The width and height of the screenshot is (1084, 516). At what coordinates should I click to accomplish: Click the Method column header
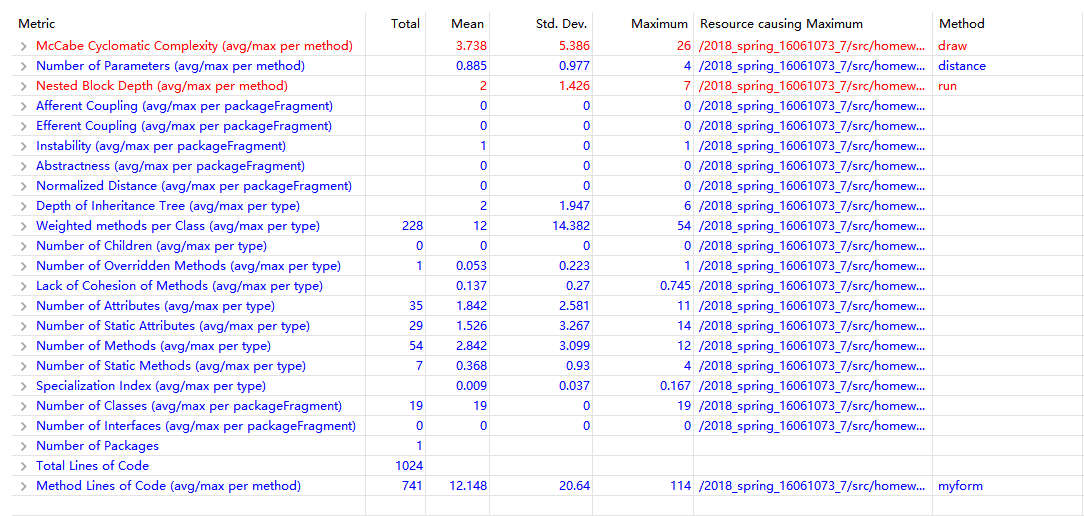coord(962,24)
